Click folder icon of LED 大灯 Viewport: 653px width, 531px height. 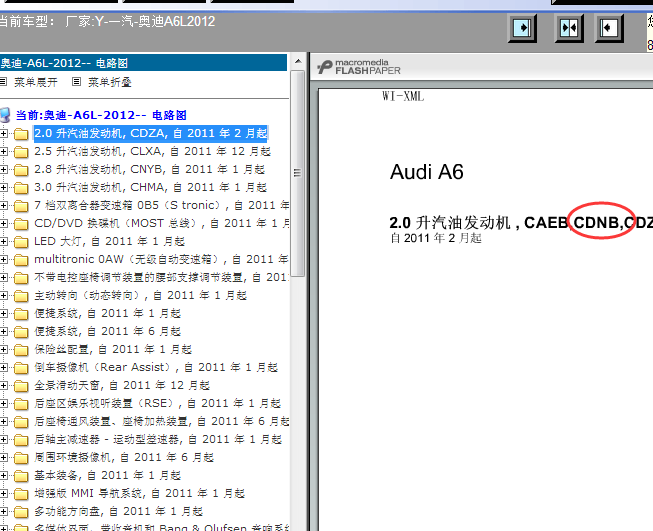click(21, 242)
